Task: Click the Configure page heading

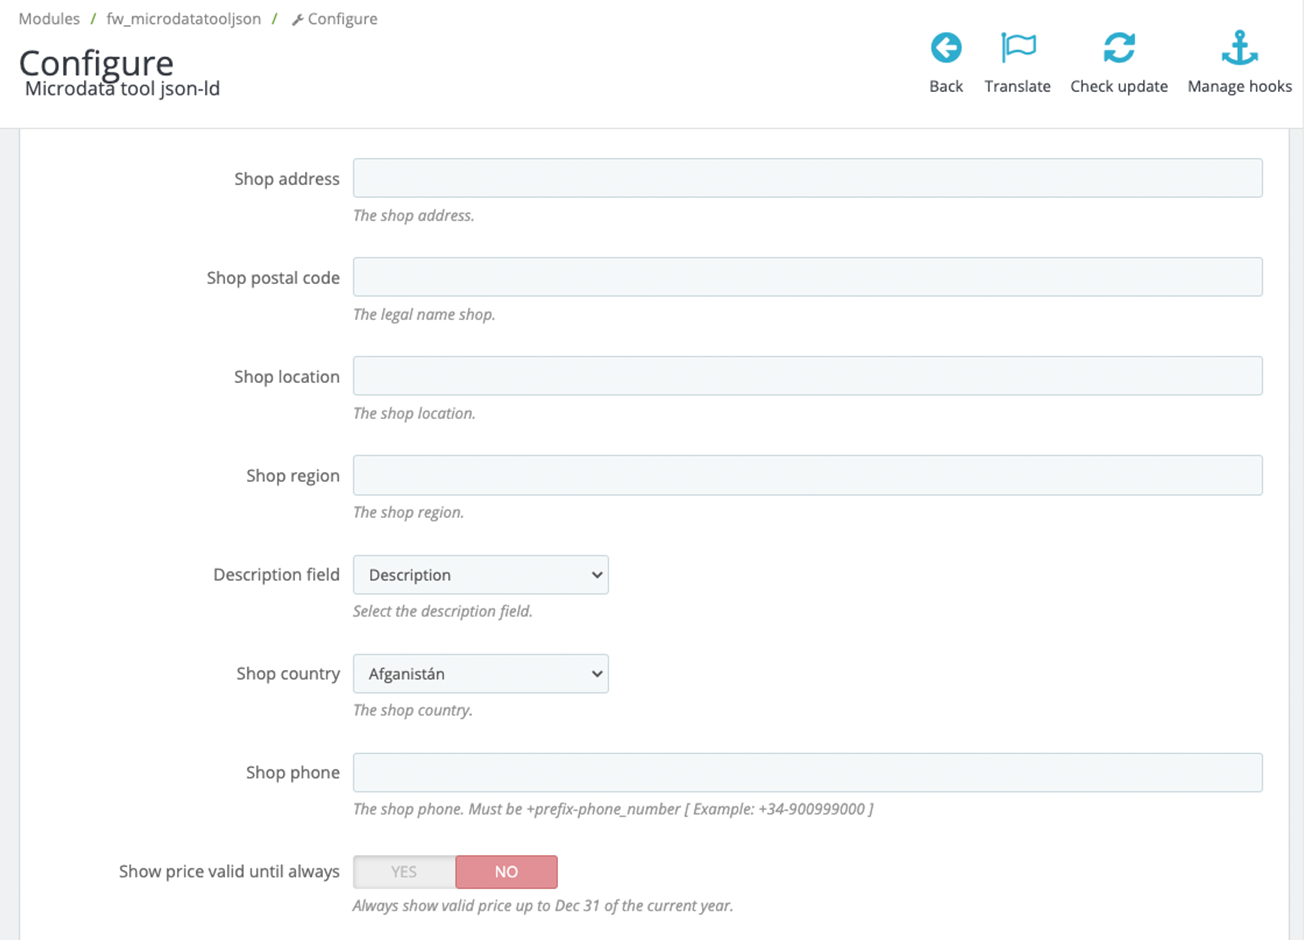Action: [96, 62]
